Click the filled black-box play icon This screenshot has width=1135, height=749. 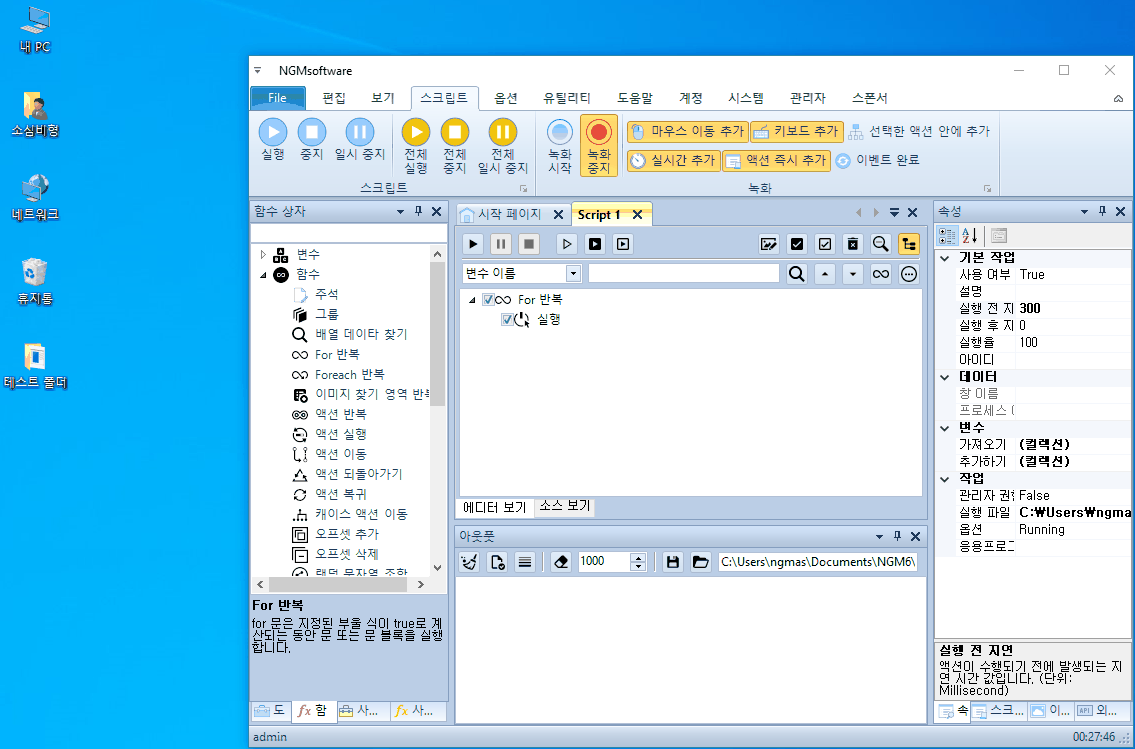coord(595,245)
